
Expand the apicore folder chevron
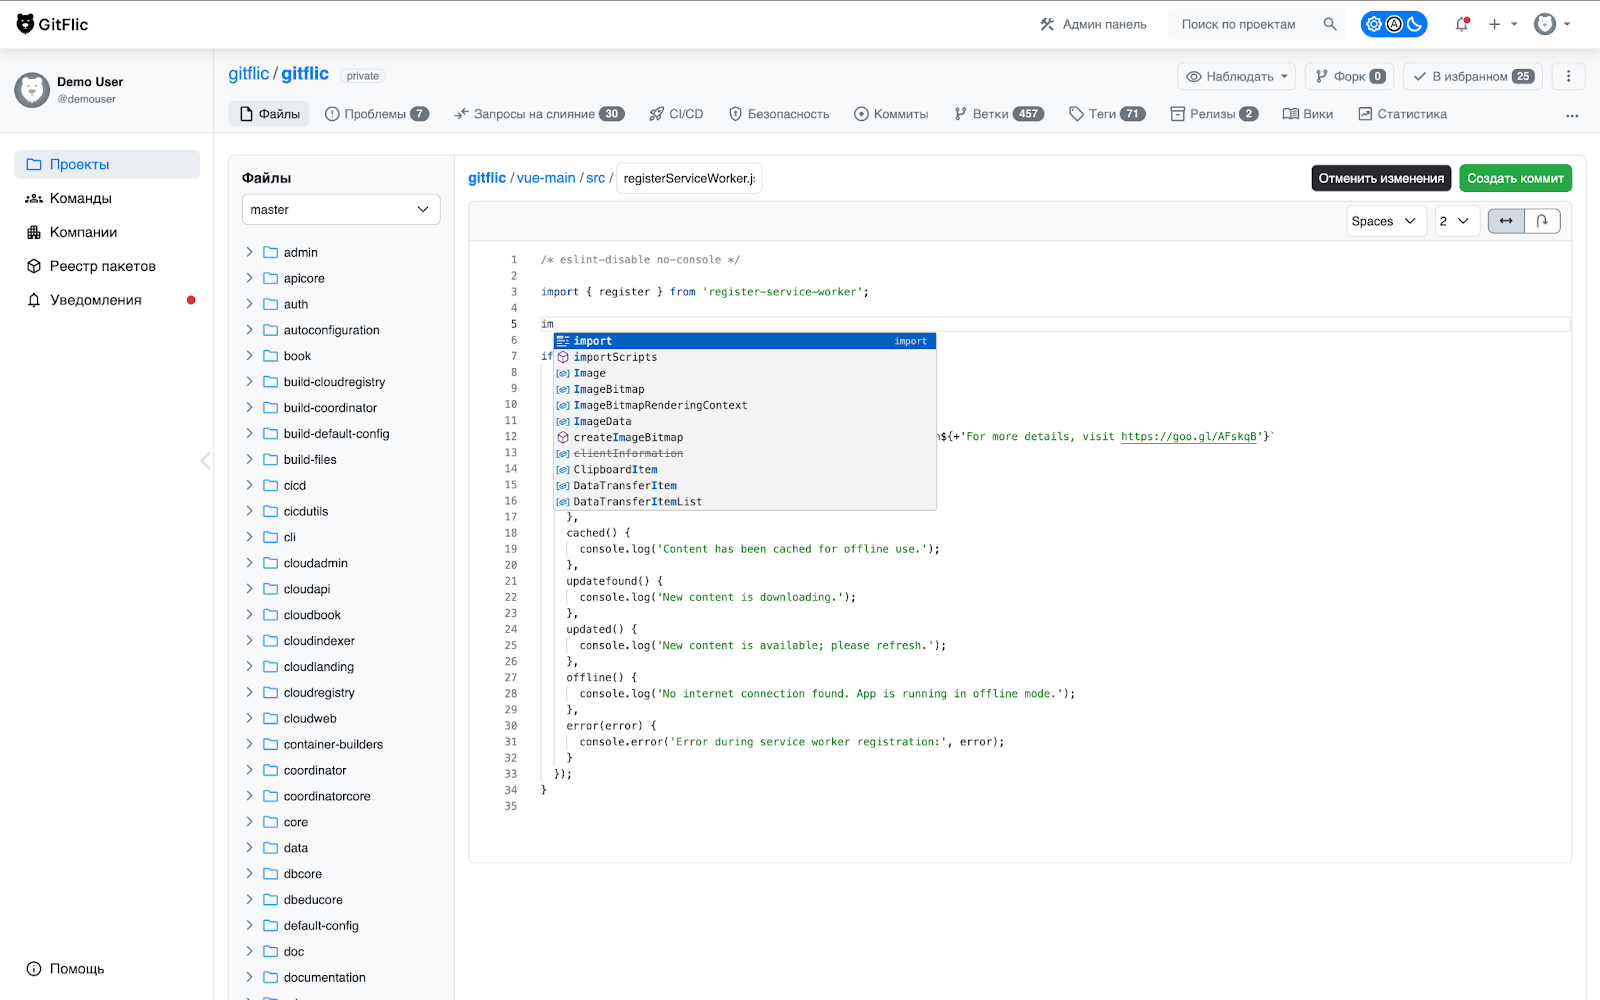pos(250,278)
